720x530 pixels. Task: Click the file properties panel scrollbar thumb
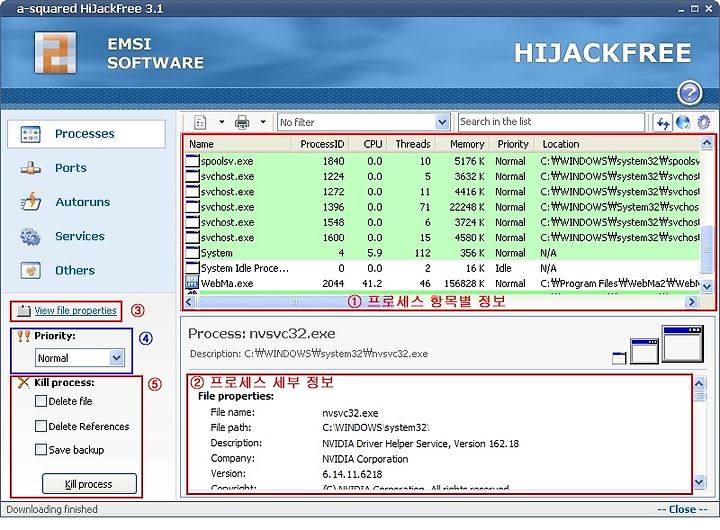pos(699,395)
